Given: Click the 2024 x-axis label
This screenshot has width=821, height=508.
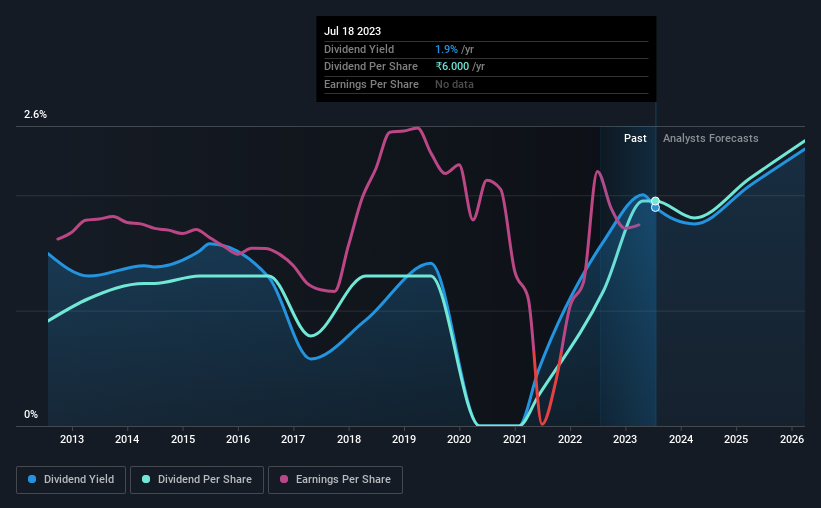Looking at the screenshot, I should (681, 439).
